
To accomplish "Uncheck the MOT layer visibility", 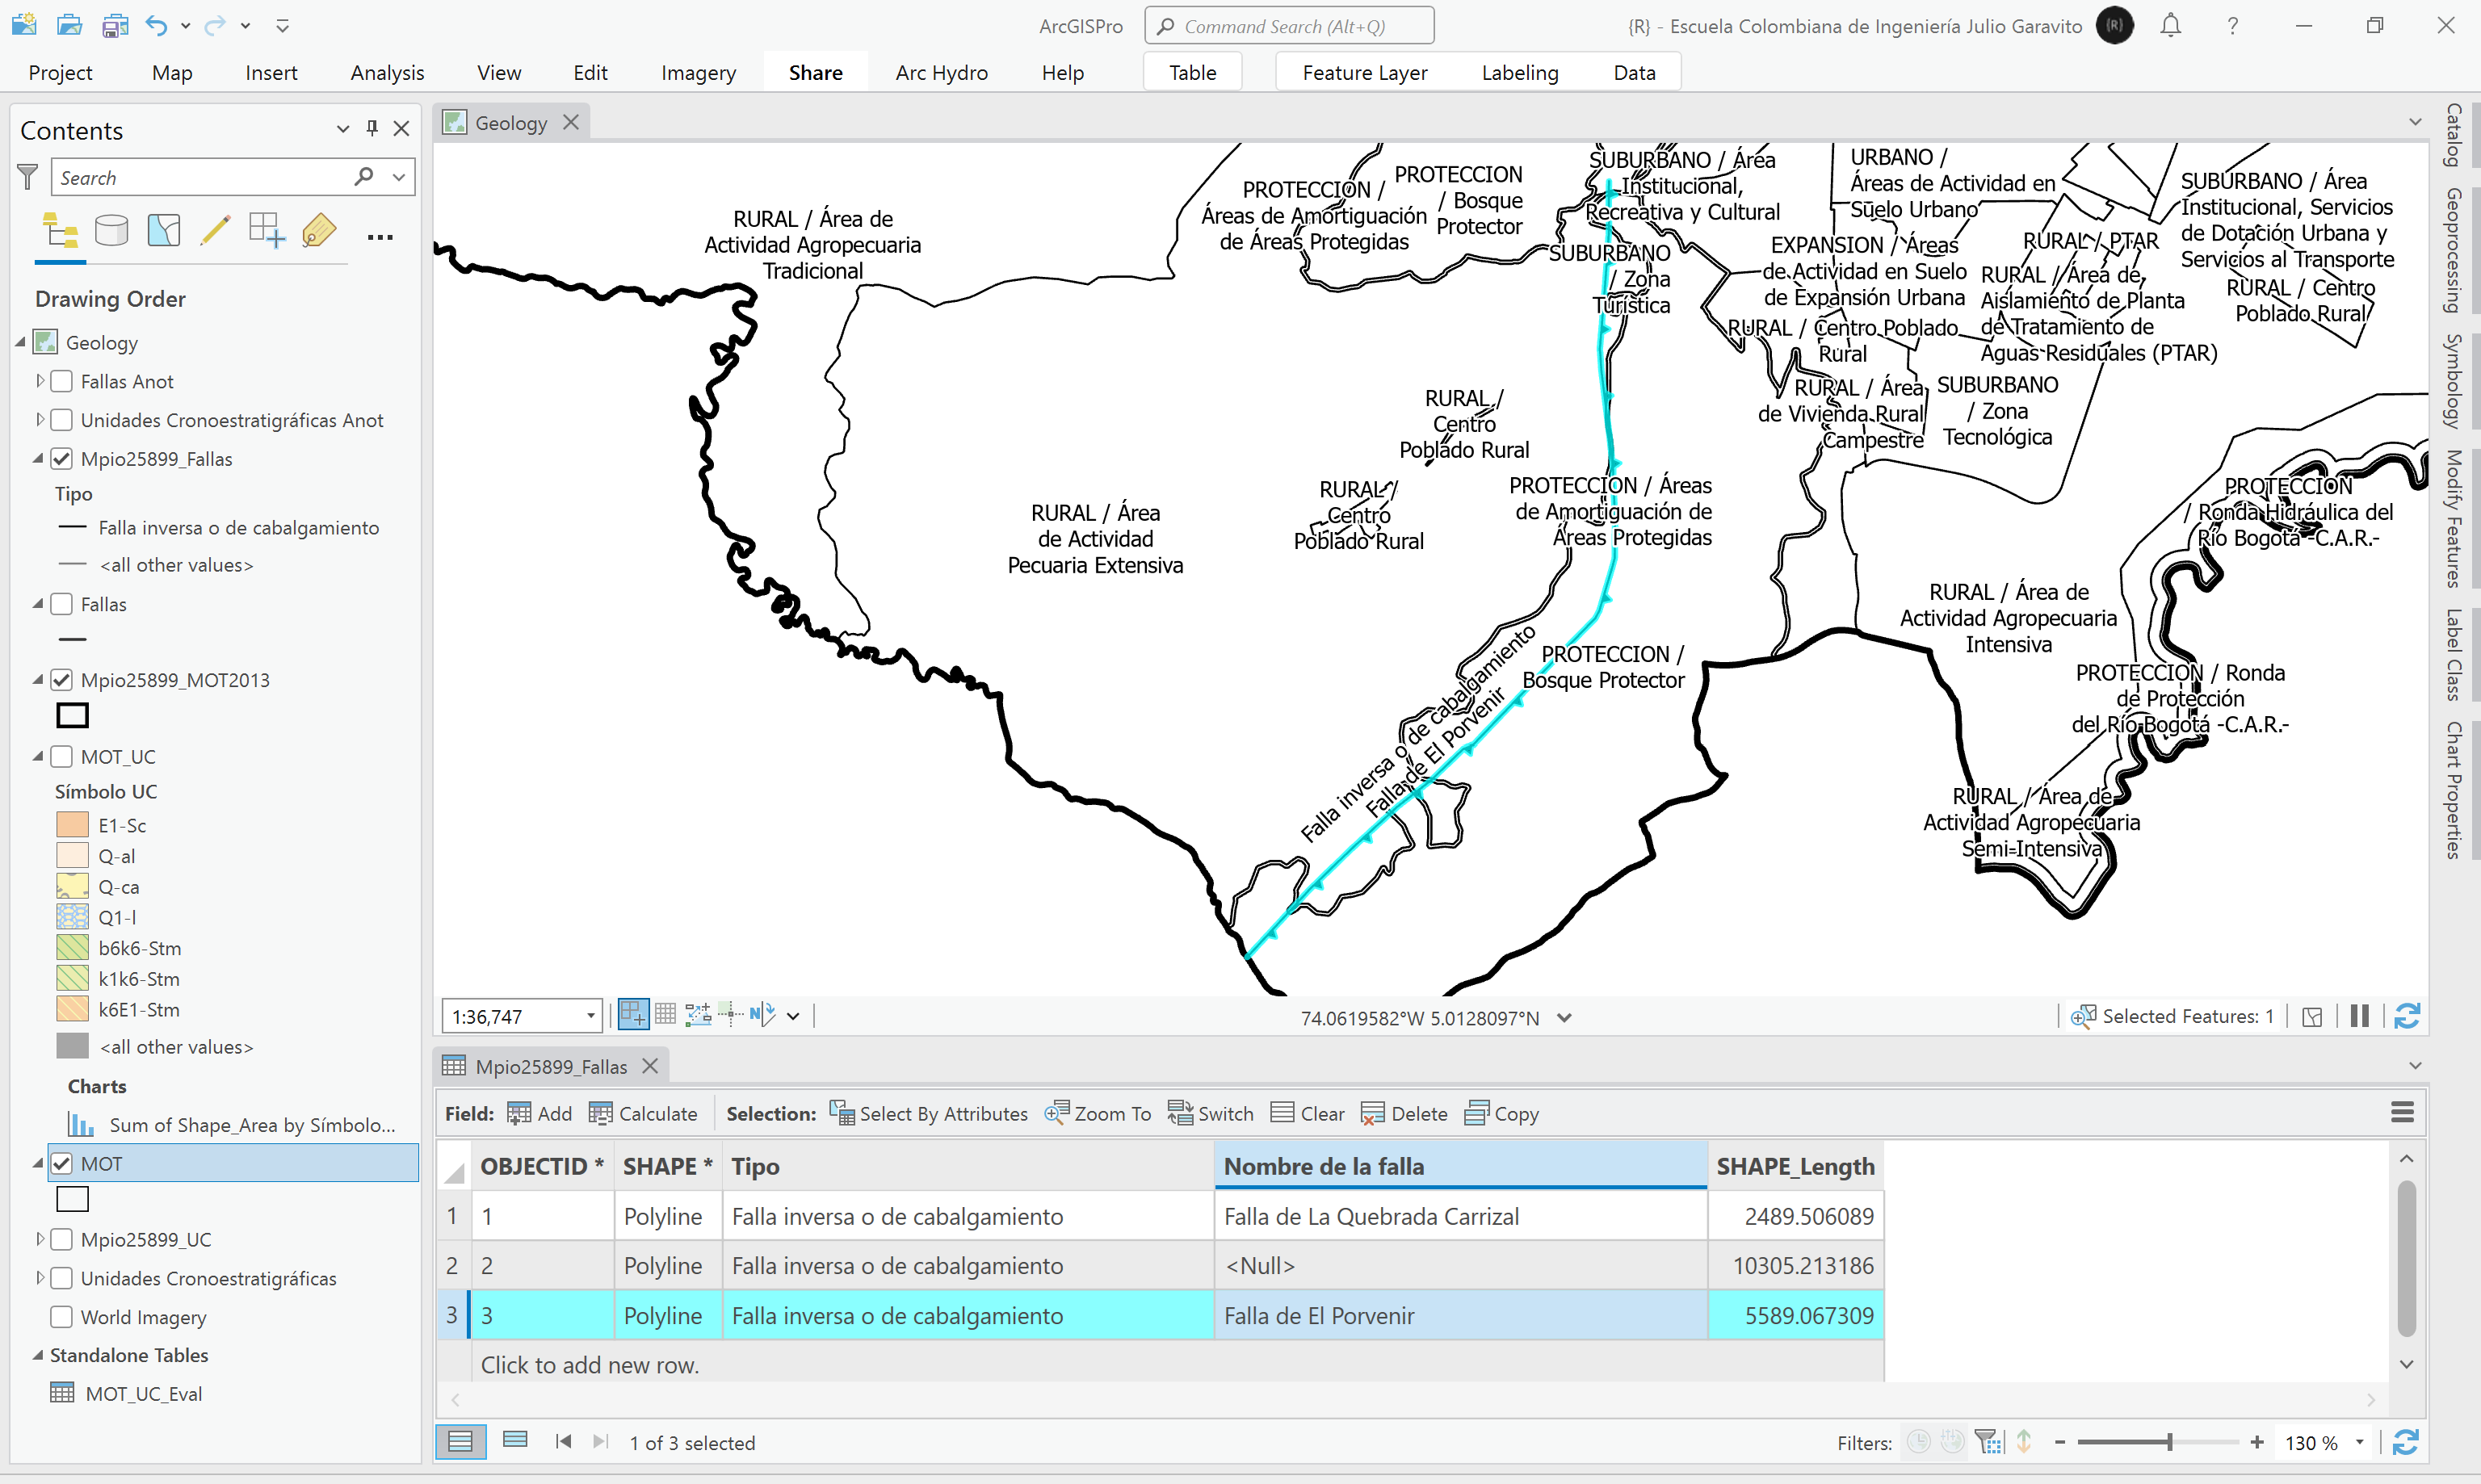I will pyautogui.click(x=62, y=1163).
